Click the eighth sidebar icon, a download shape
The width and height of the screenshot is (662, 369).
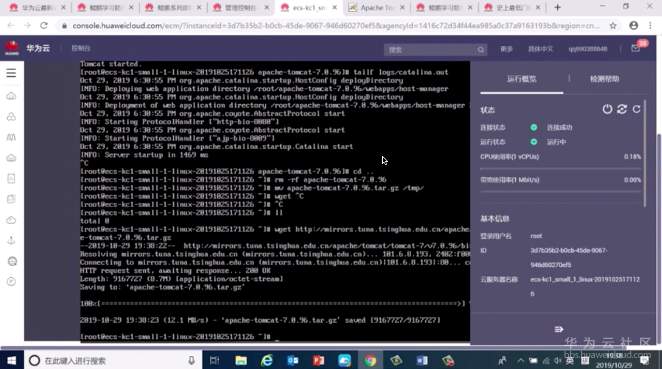[11, 240]
